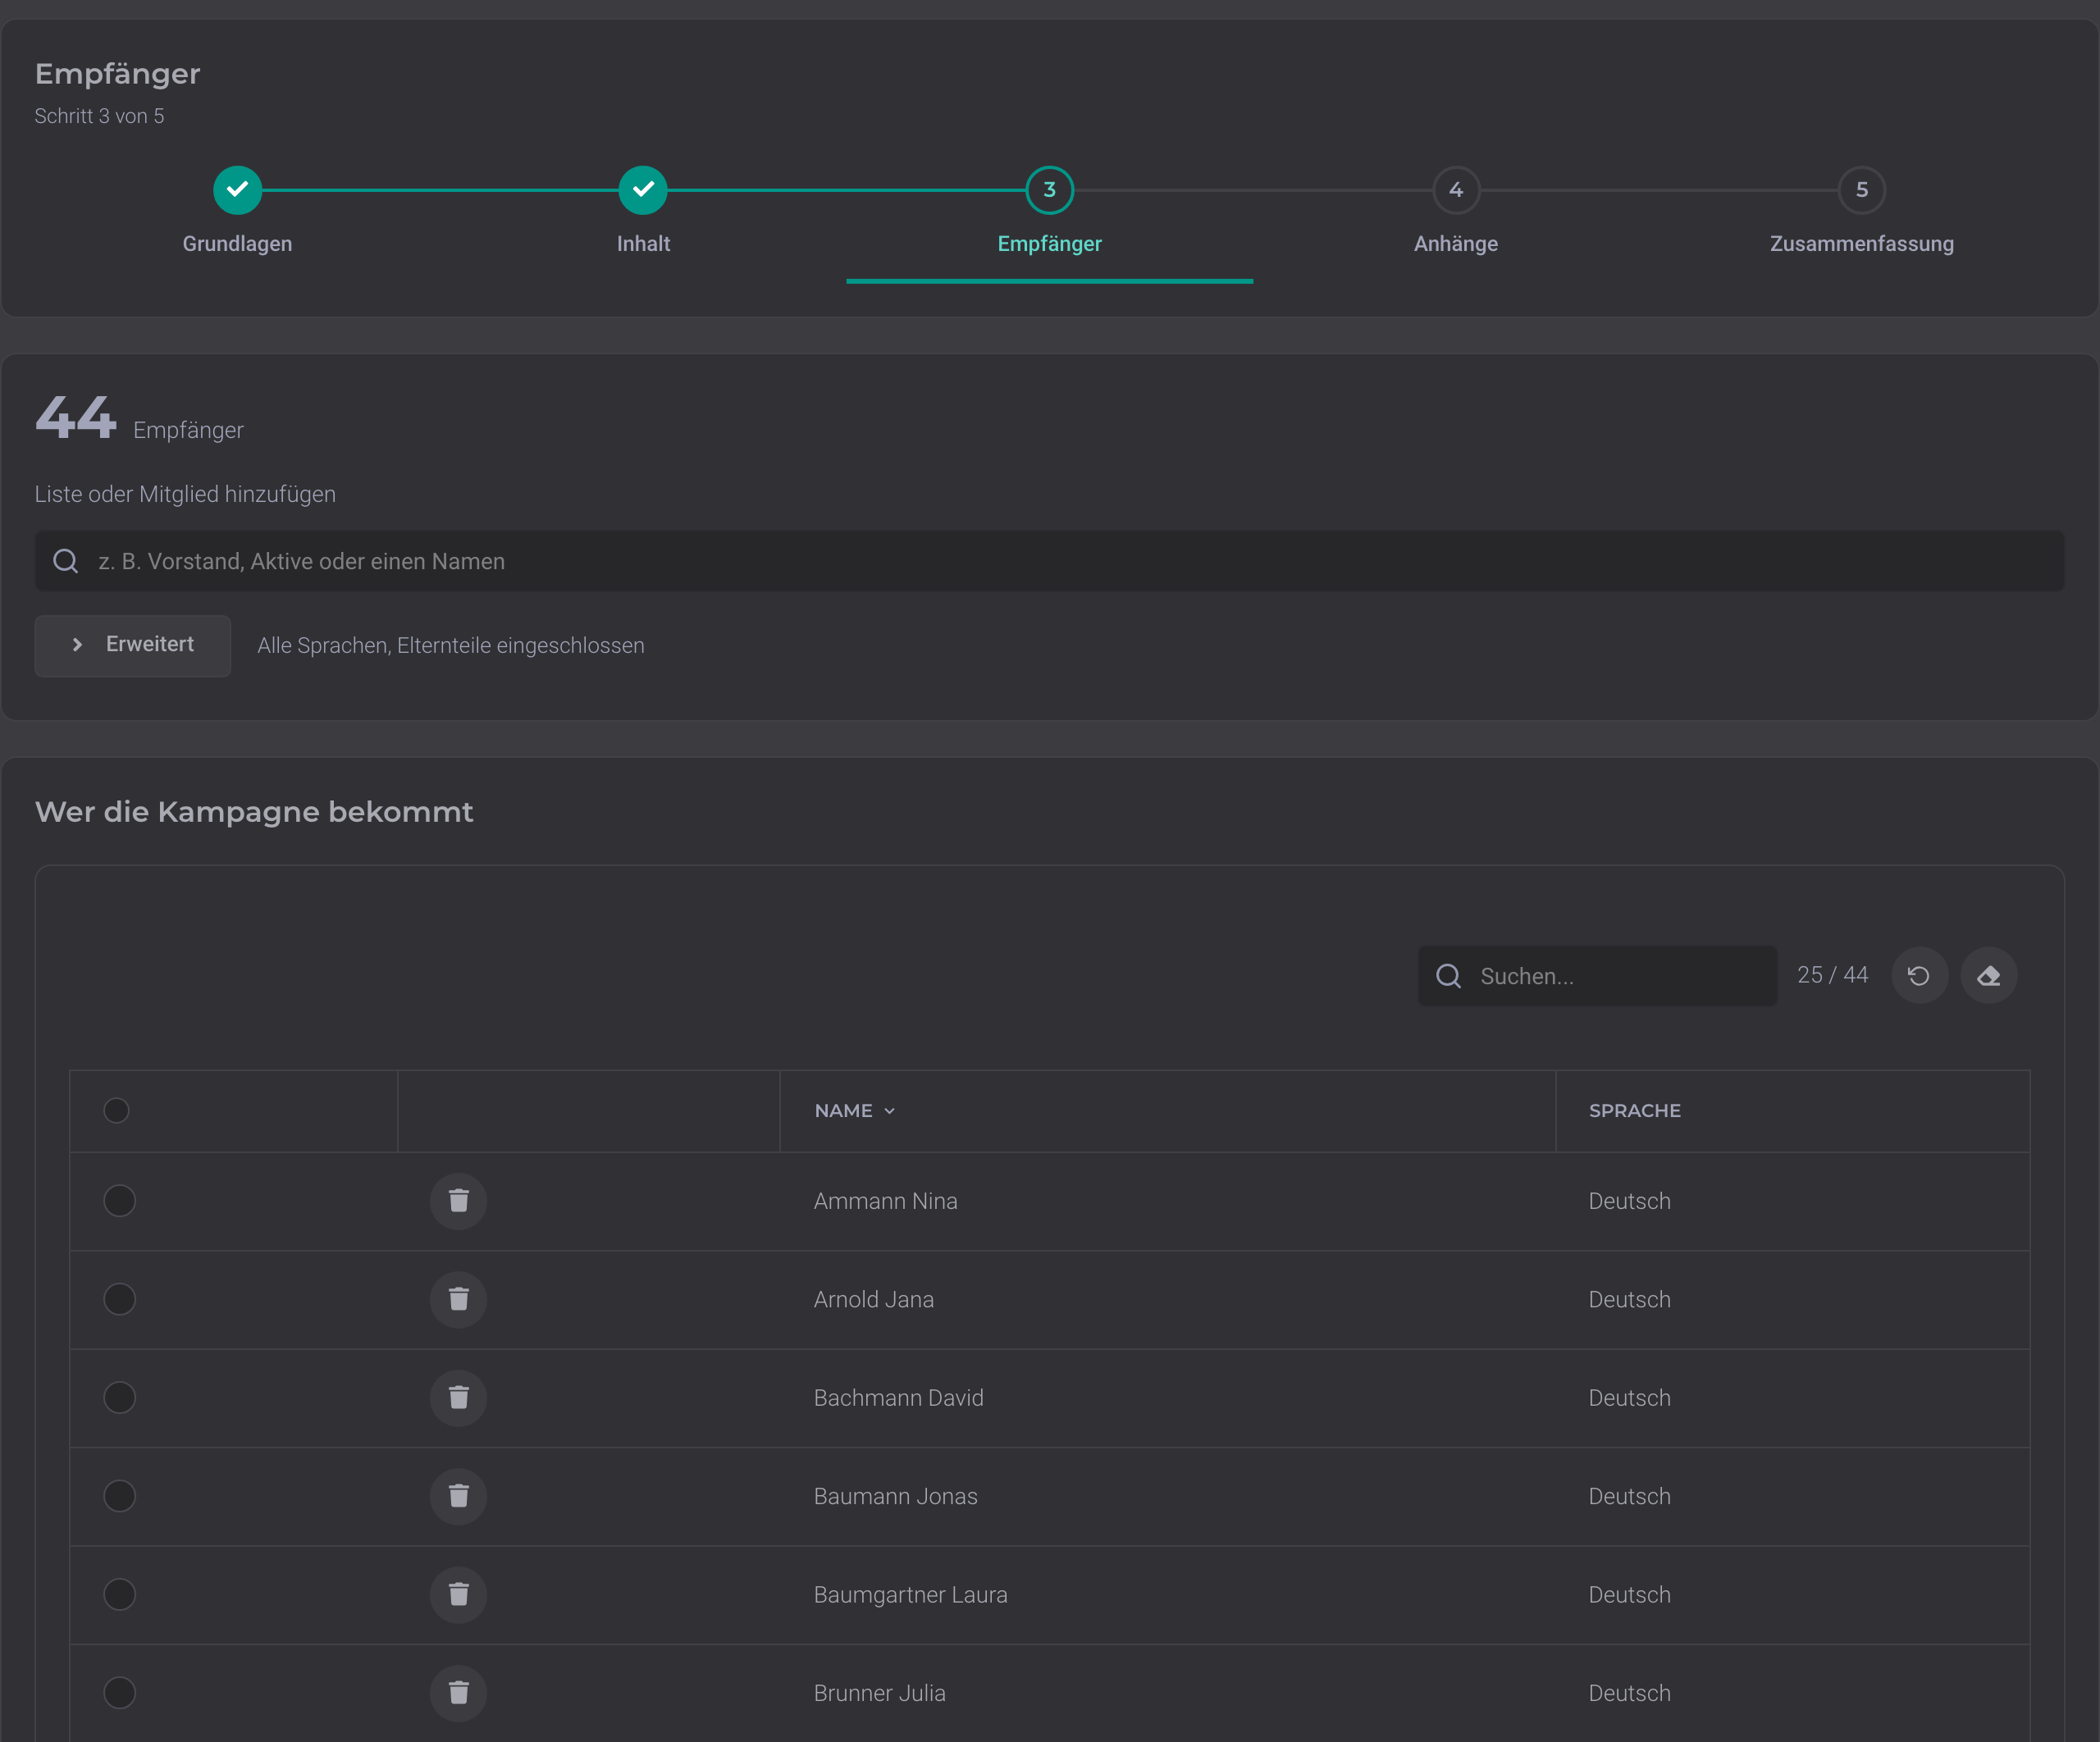Viewport: 2100px width, 1742px height.
Task: Click the SPRACHE column header
Action: point(1635,1111)
